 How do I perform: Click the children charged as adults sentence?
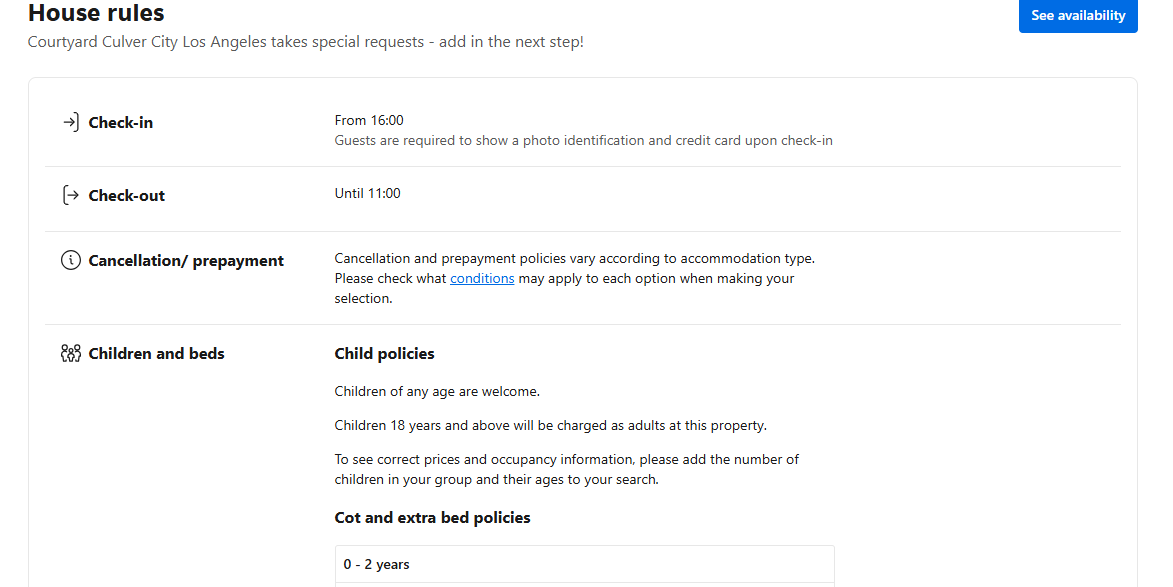click(551, 425)
